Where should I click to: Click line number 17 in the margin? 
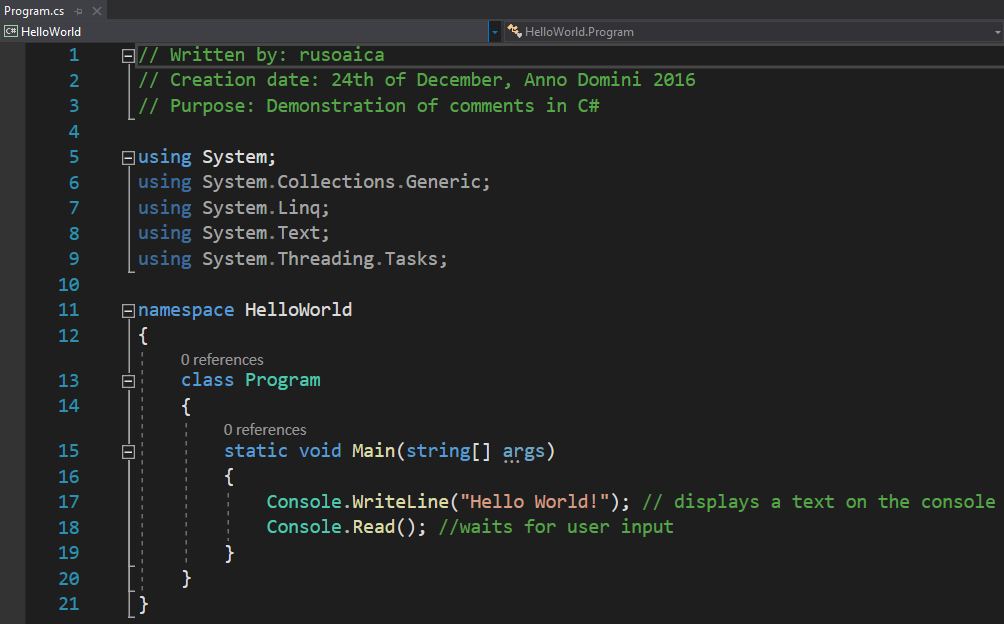point(69,502)
